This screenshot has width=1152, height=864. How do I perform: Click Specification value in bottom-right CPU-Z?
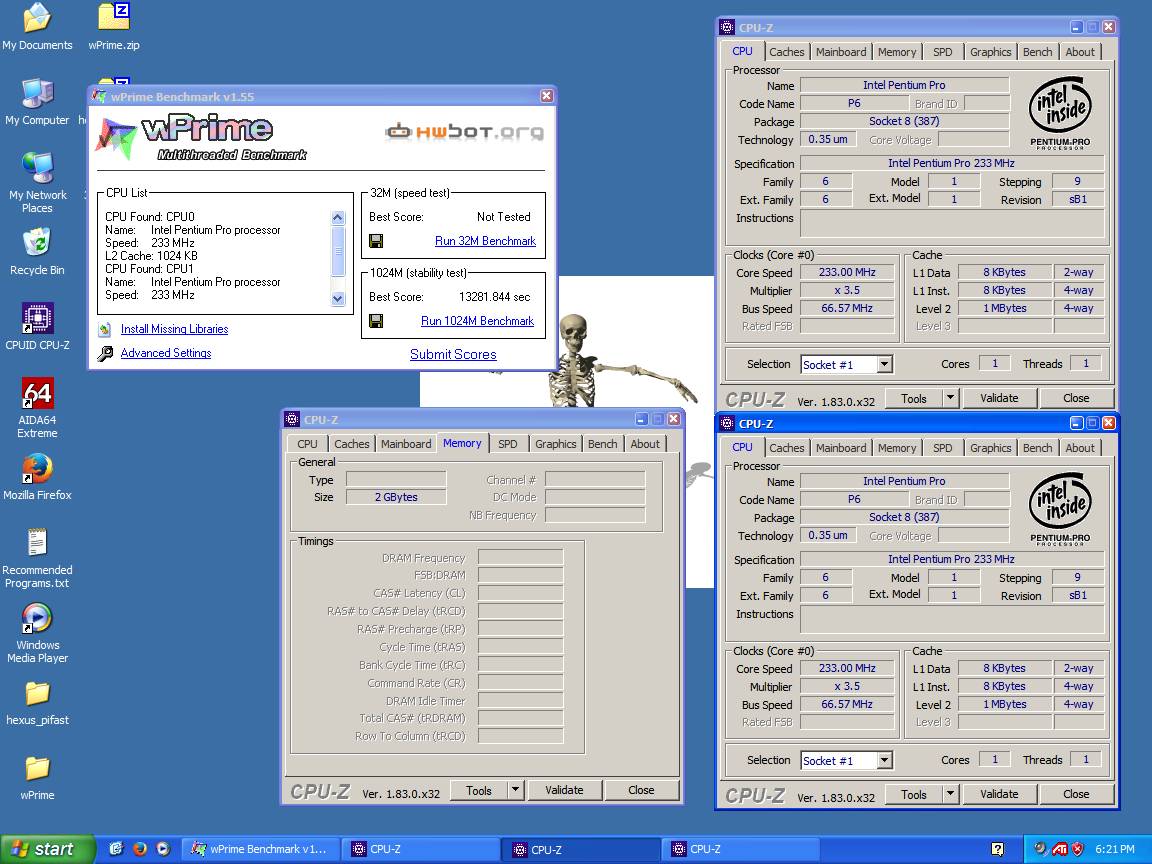coord(951,559)
